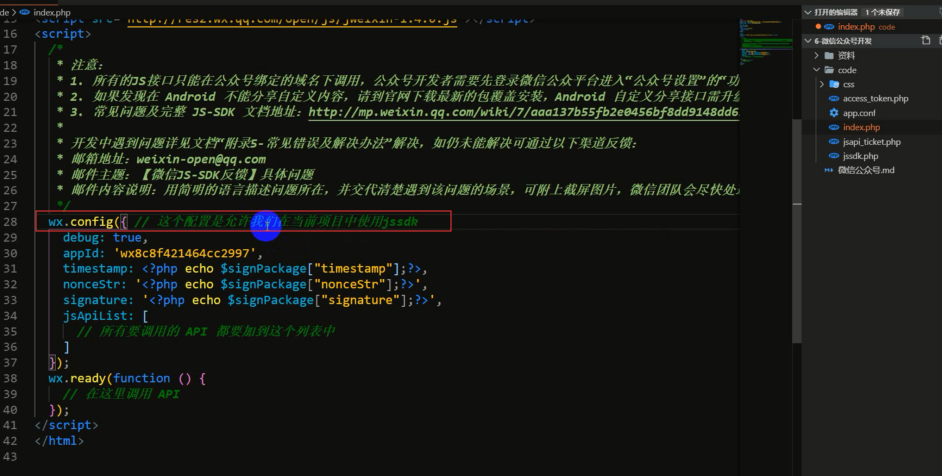The image size is (942, 476).
Task: Click line number 38 in the gutter
Action: [10, 378]
